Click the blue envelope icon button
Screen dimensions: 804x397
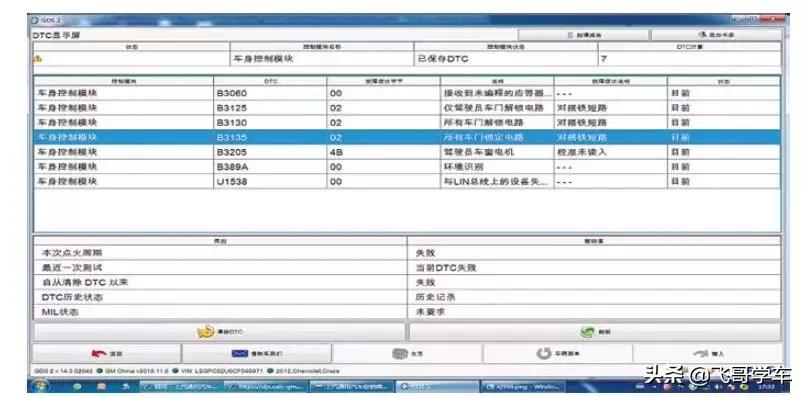point(256,353)
